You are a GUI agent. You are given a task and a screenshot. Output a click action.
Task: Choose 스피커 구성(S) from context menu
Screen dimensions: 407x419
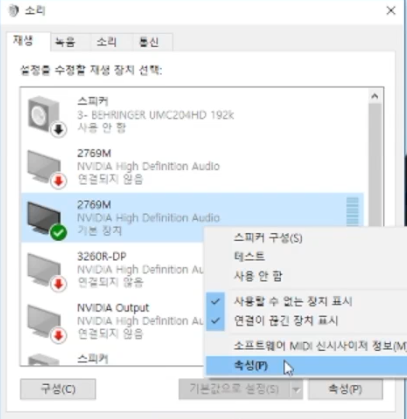click(268, 238)
